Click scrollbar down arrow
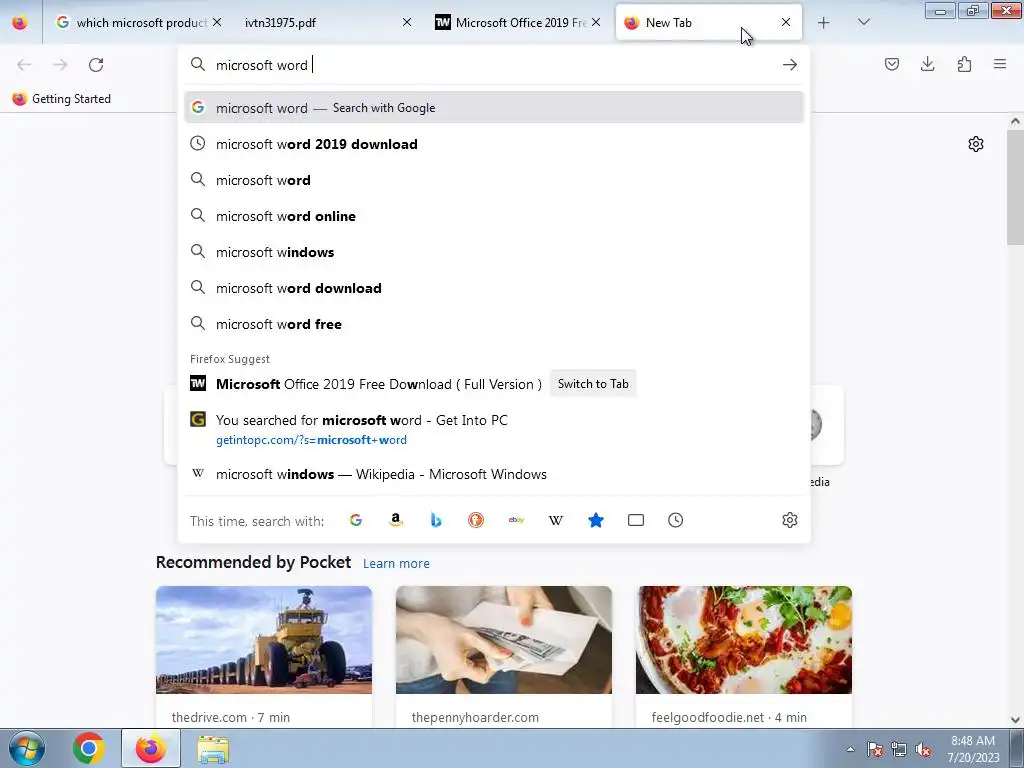 coord(1015,720)
